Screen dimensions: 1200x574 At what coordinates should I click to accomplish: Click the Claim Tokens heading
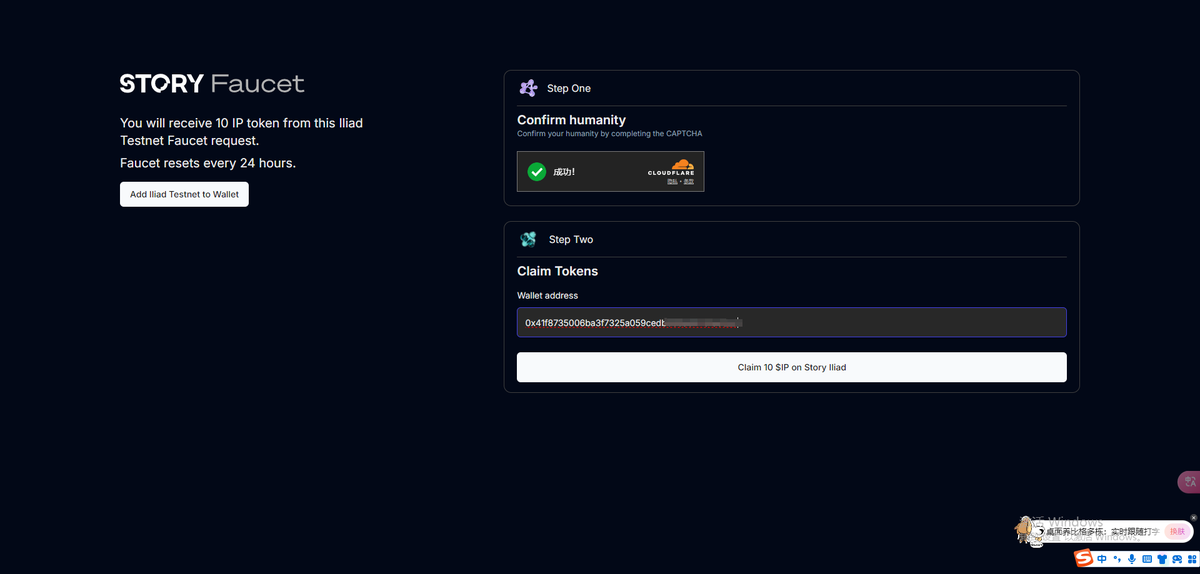coord(557,271)
